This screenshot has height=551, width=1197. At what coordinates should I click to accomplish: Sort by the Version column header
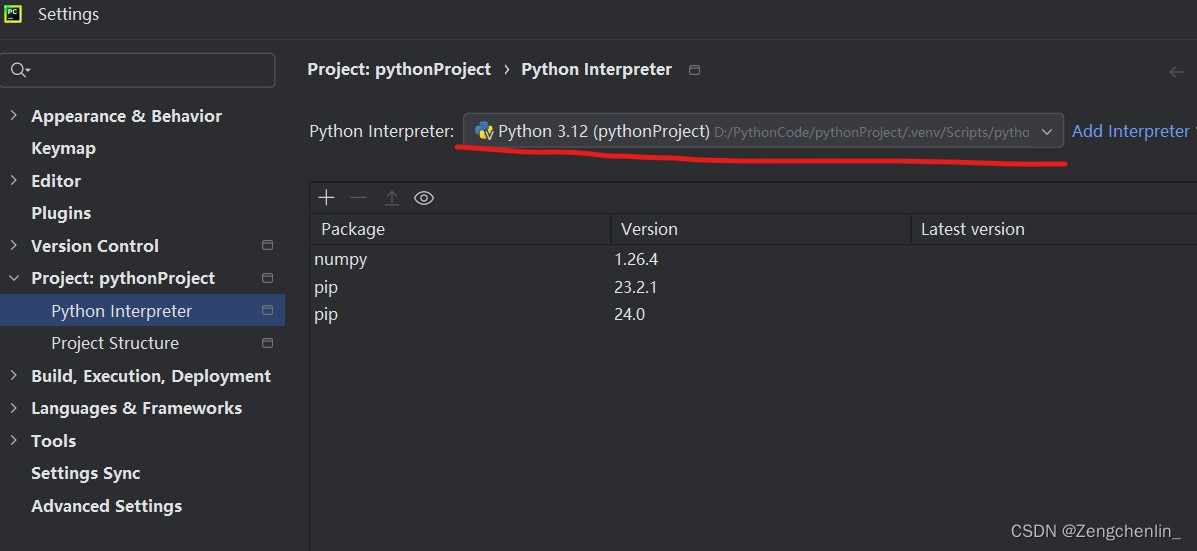761,229
